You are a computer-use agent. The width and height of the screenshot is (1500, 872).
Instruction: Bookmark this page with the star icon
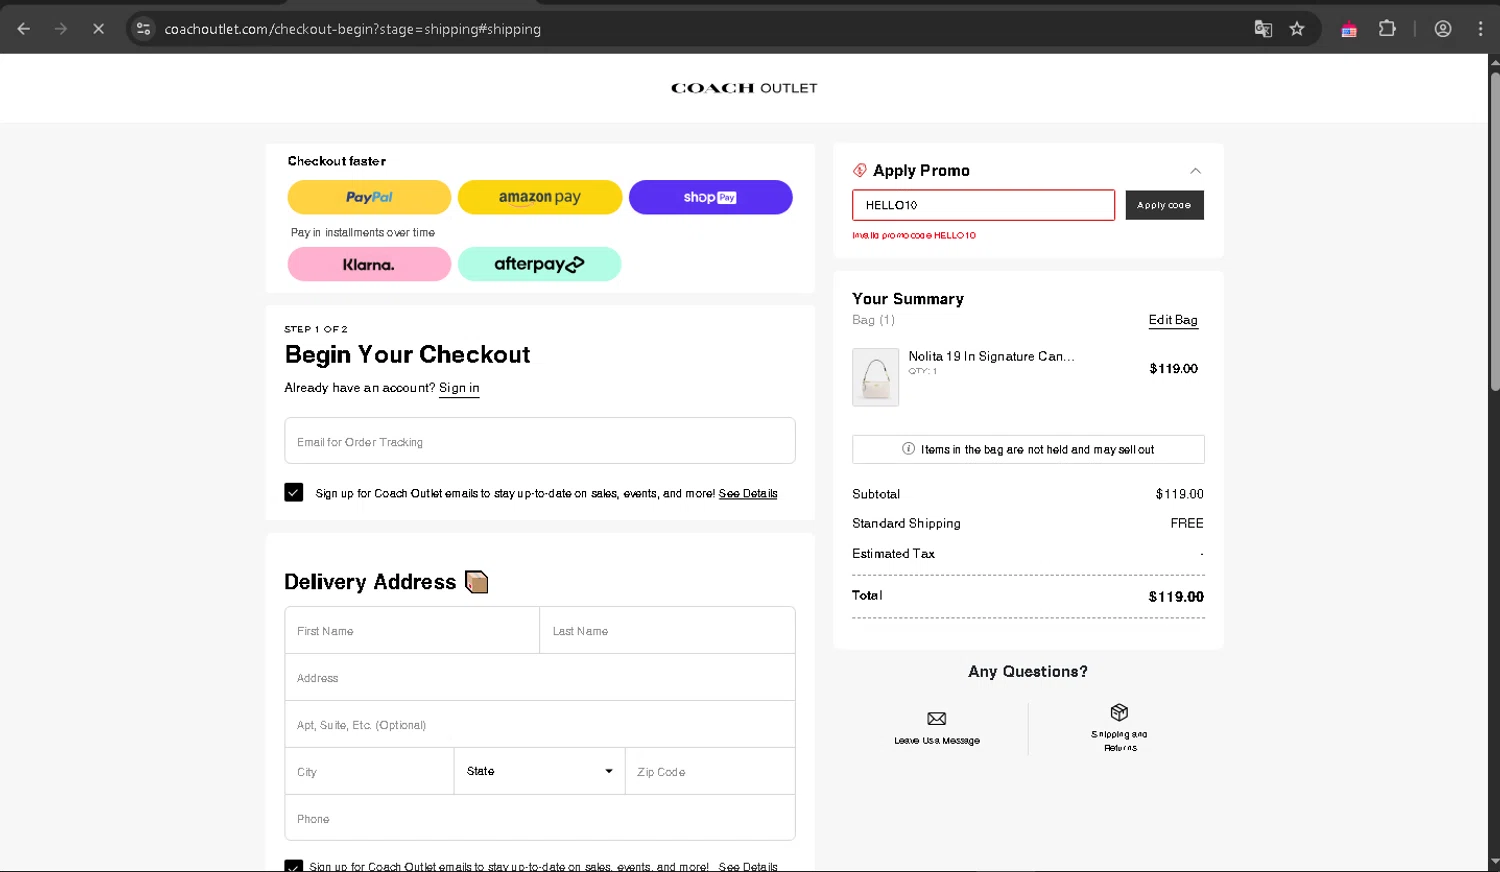click(x=1297, y=29)
